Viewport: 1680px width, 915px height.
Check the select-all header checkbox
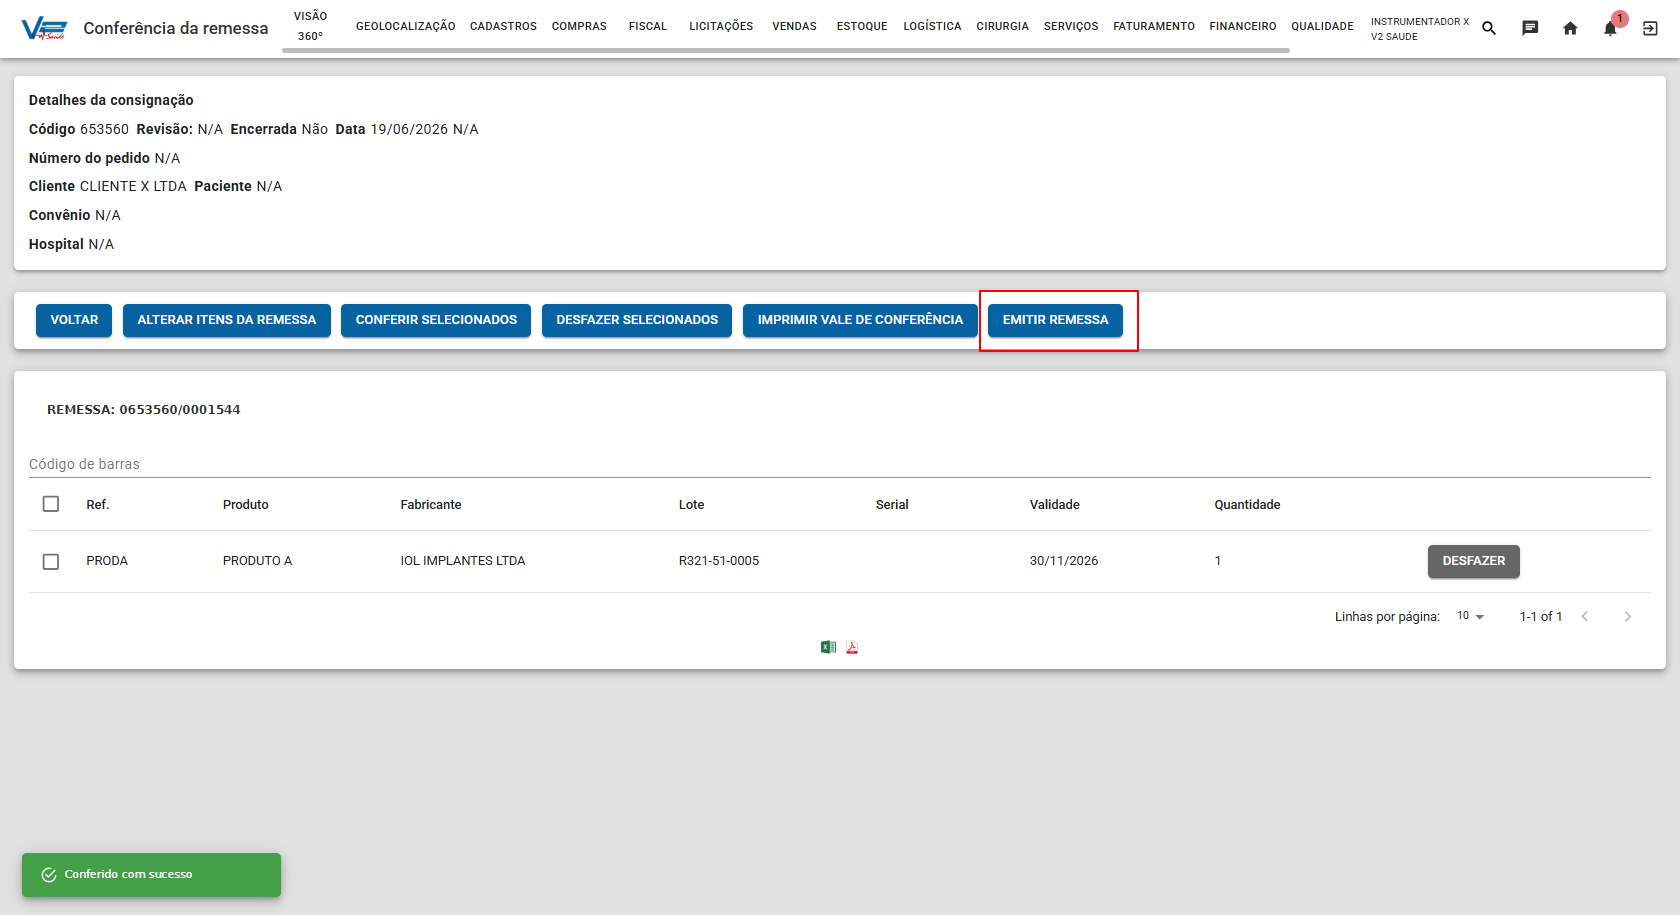51,504
